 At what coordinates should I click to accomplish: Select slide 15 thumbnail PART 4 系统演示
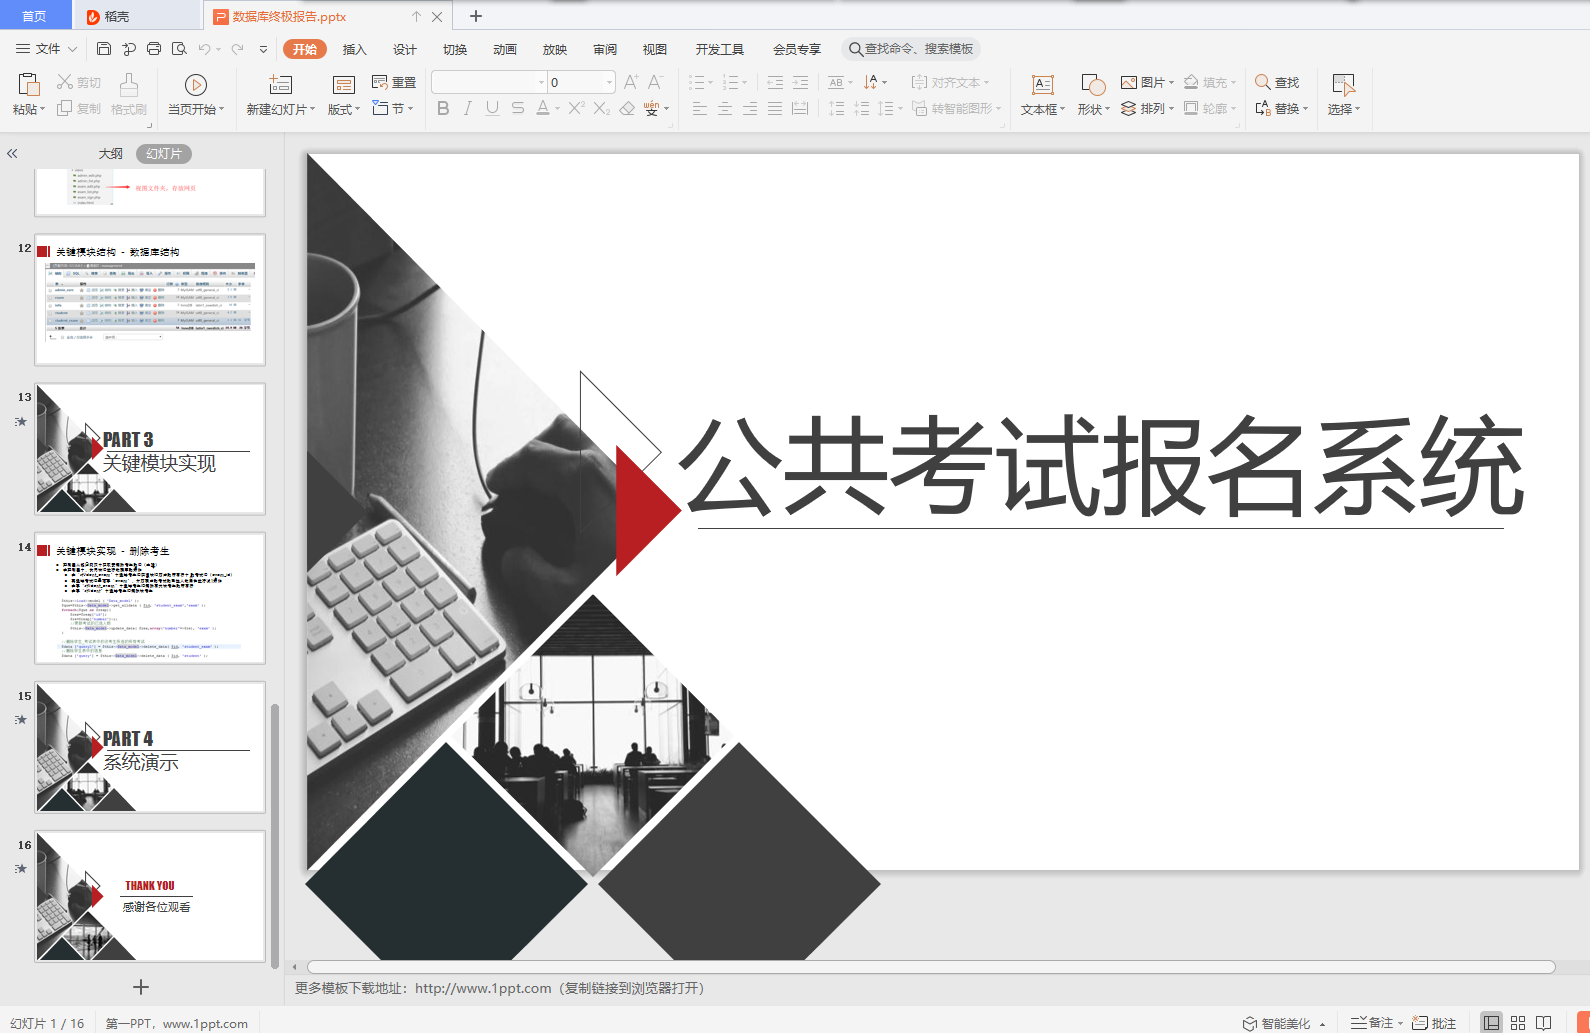(150, 748)
